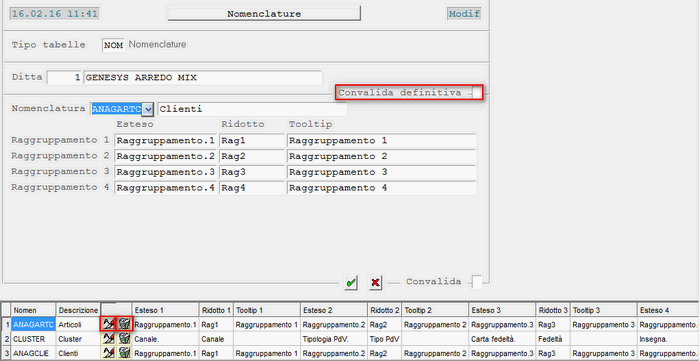Click the Nomenclatura description field Clienti
This screenshot has width=700, height=361.
pyautogui.click(x=252, y=109)
